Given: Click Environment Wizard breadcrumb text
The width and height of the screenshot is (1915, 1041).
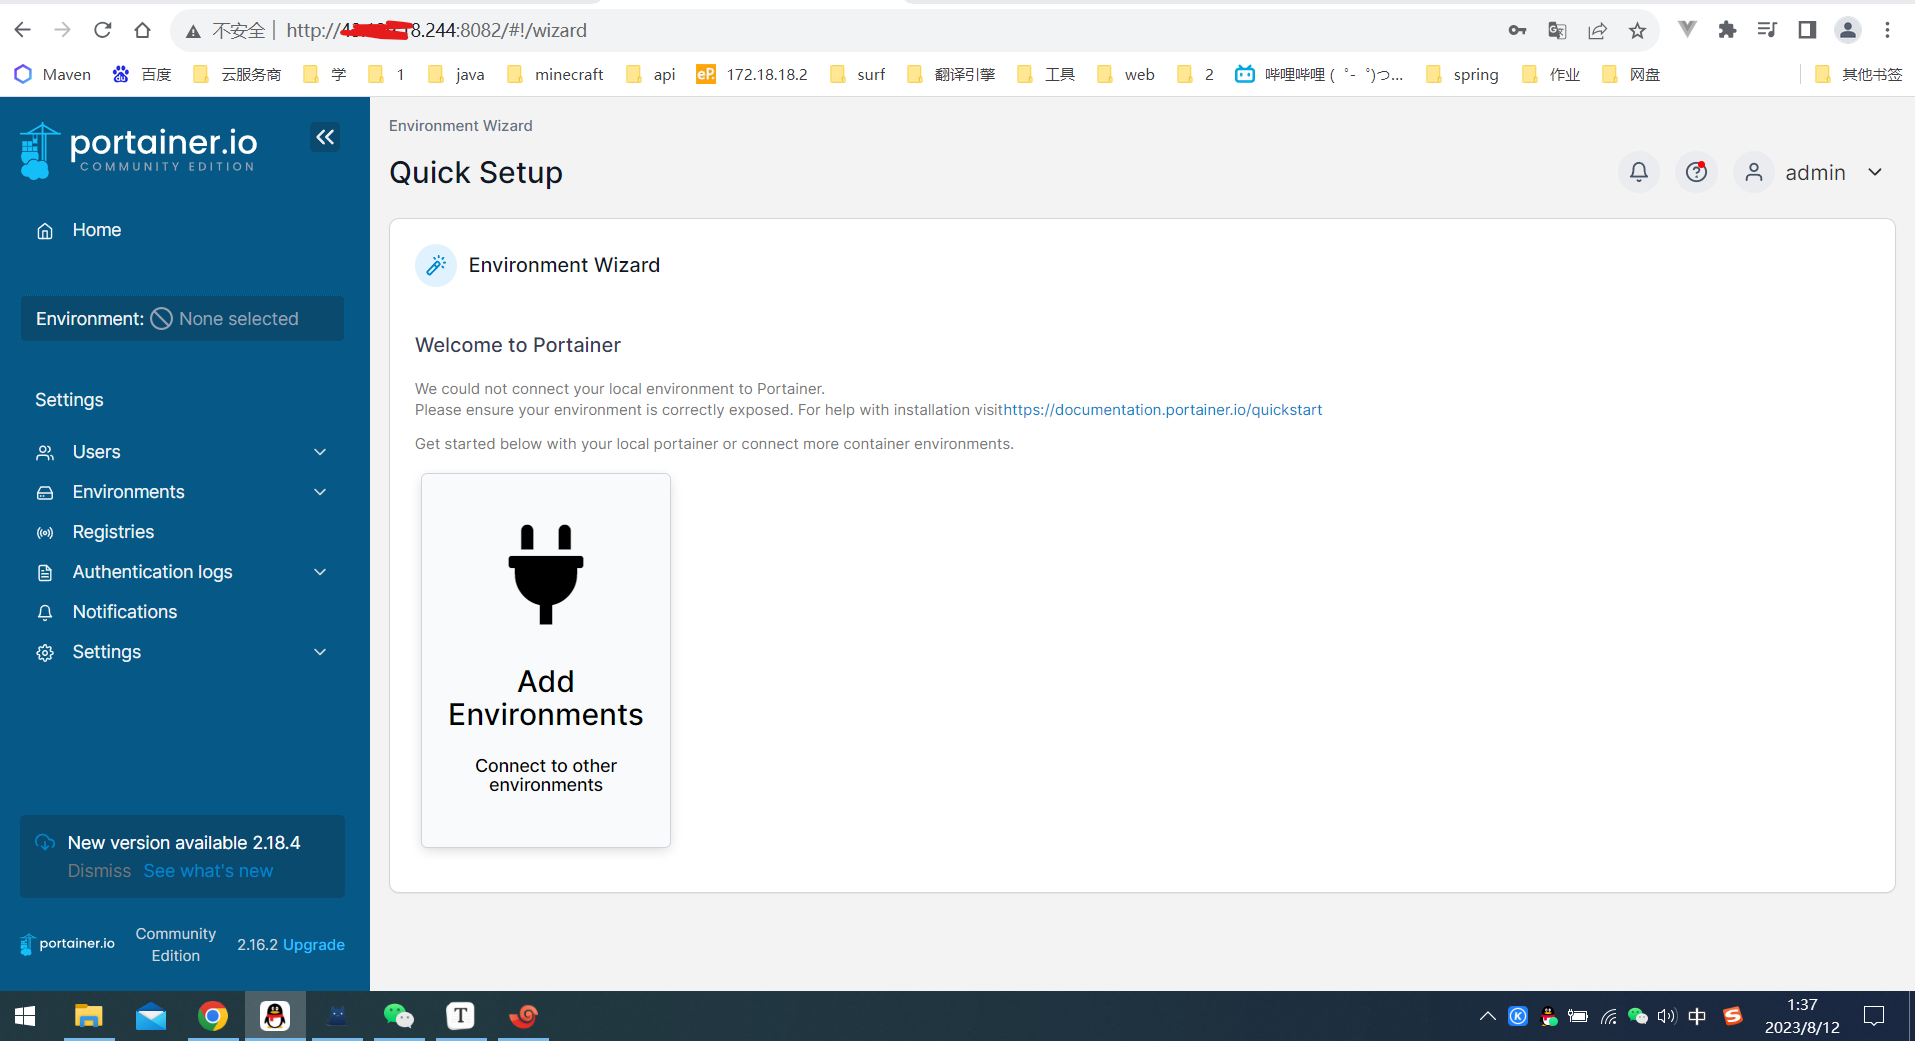Looking at the screenshot, I should (x=461, y=126).
